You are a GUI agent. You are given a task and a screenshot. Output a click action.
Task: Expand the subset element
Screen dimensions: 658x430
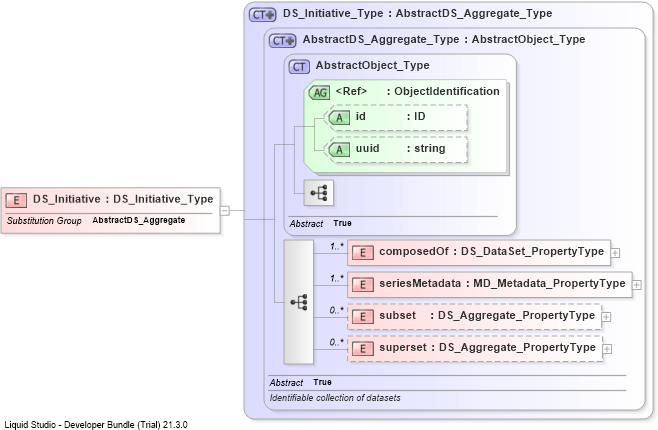[x=606, y=317]
